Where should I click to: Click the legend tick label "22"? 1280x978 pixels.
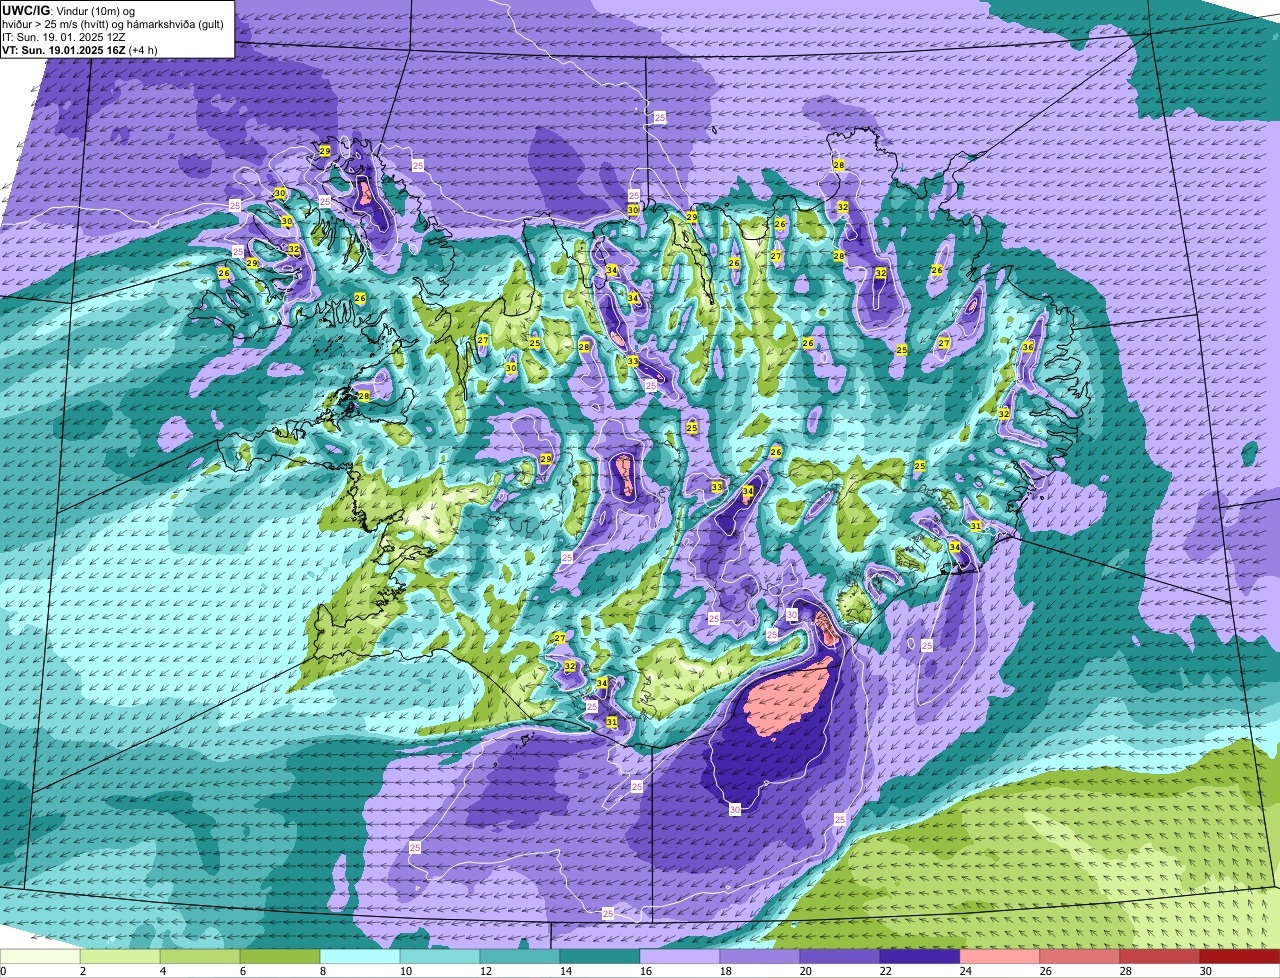pos(886,971)
